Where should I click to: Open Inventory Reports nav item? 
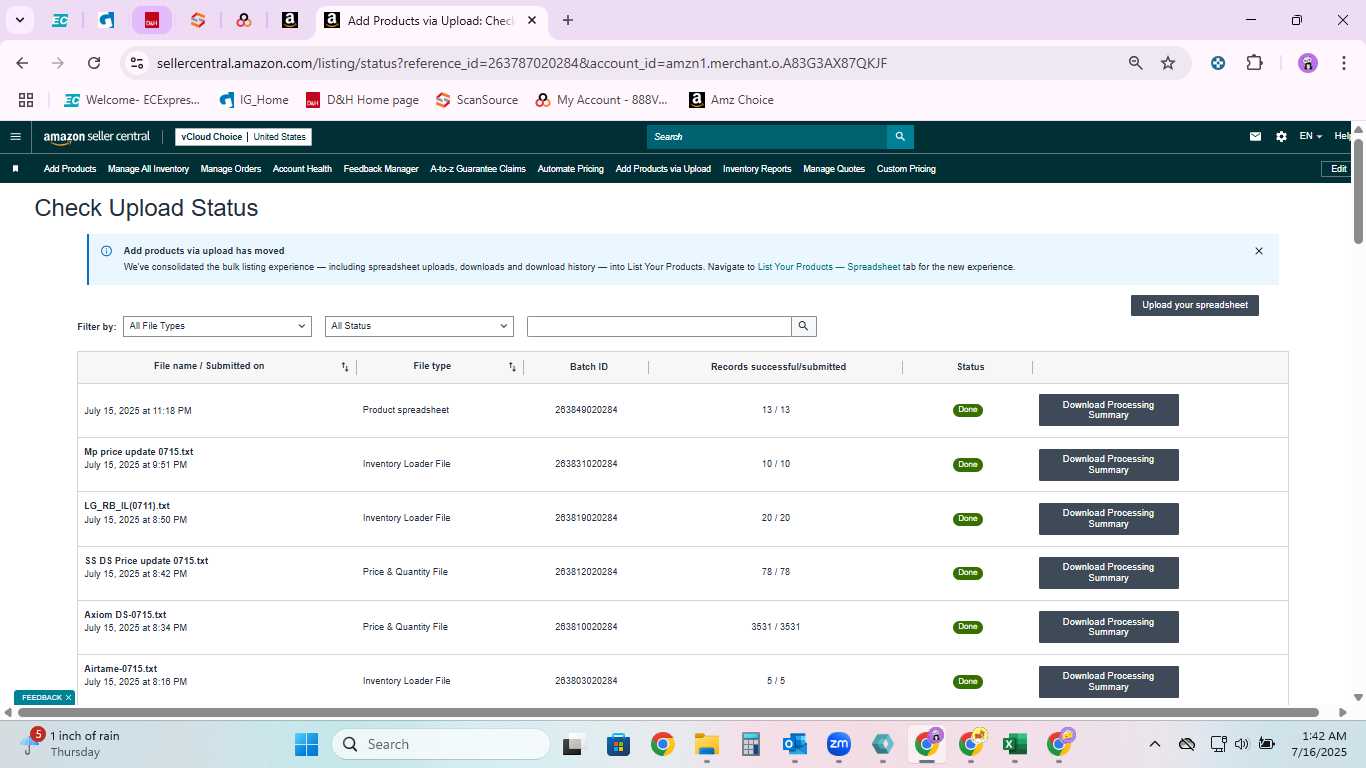pyautogui.click(x=757, y=169)
